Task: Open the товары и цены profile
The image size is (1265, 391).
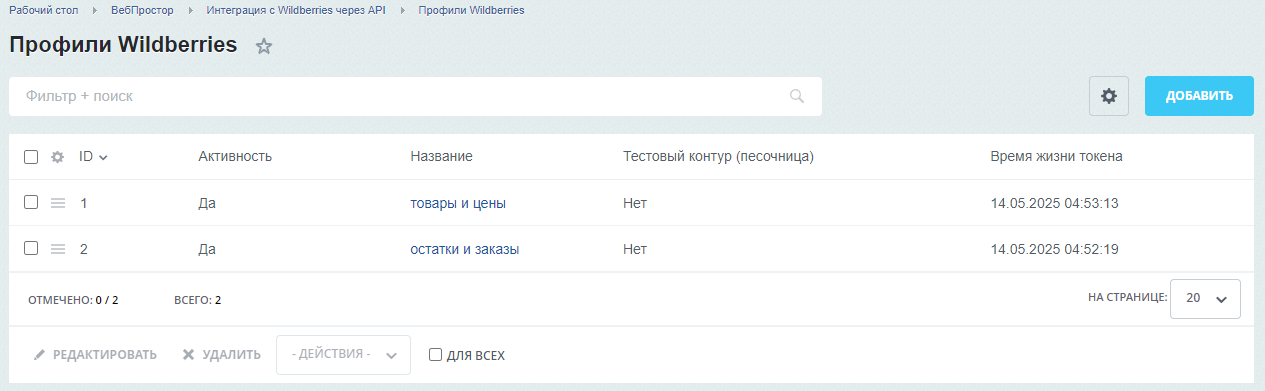Action: coord(458,203)
